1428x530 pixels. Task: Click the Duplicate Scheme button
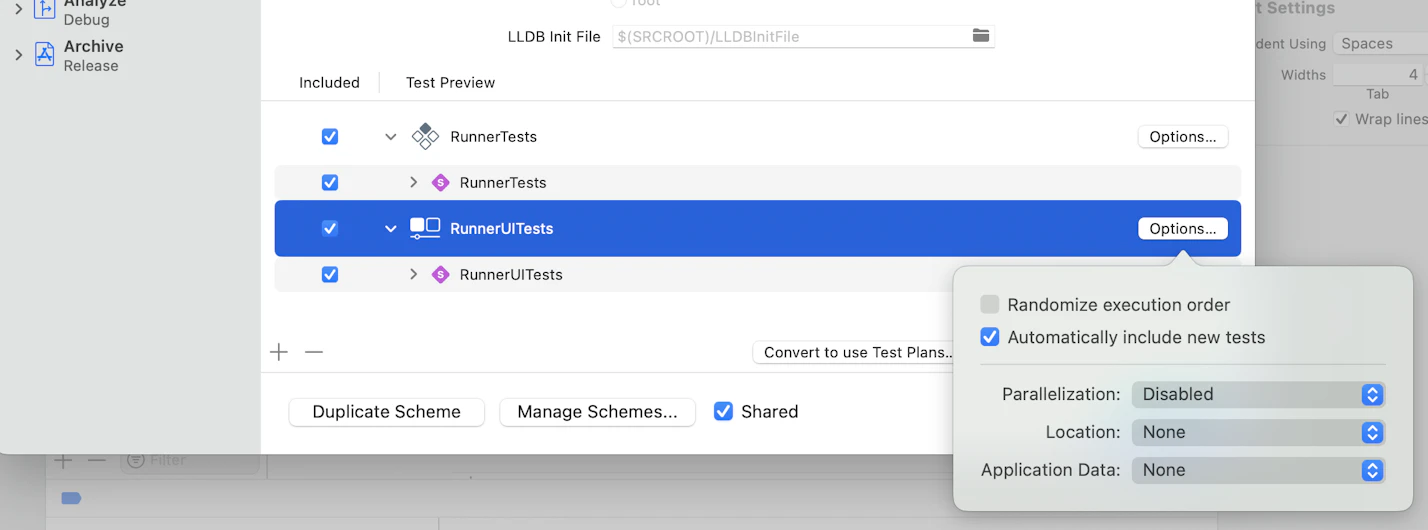(386, 412)
